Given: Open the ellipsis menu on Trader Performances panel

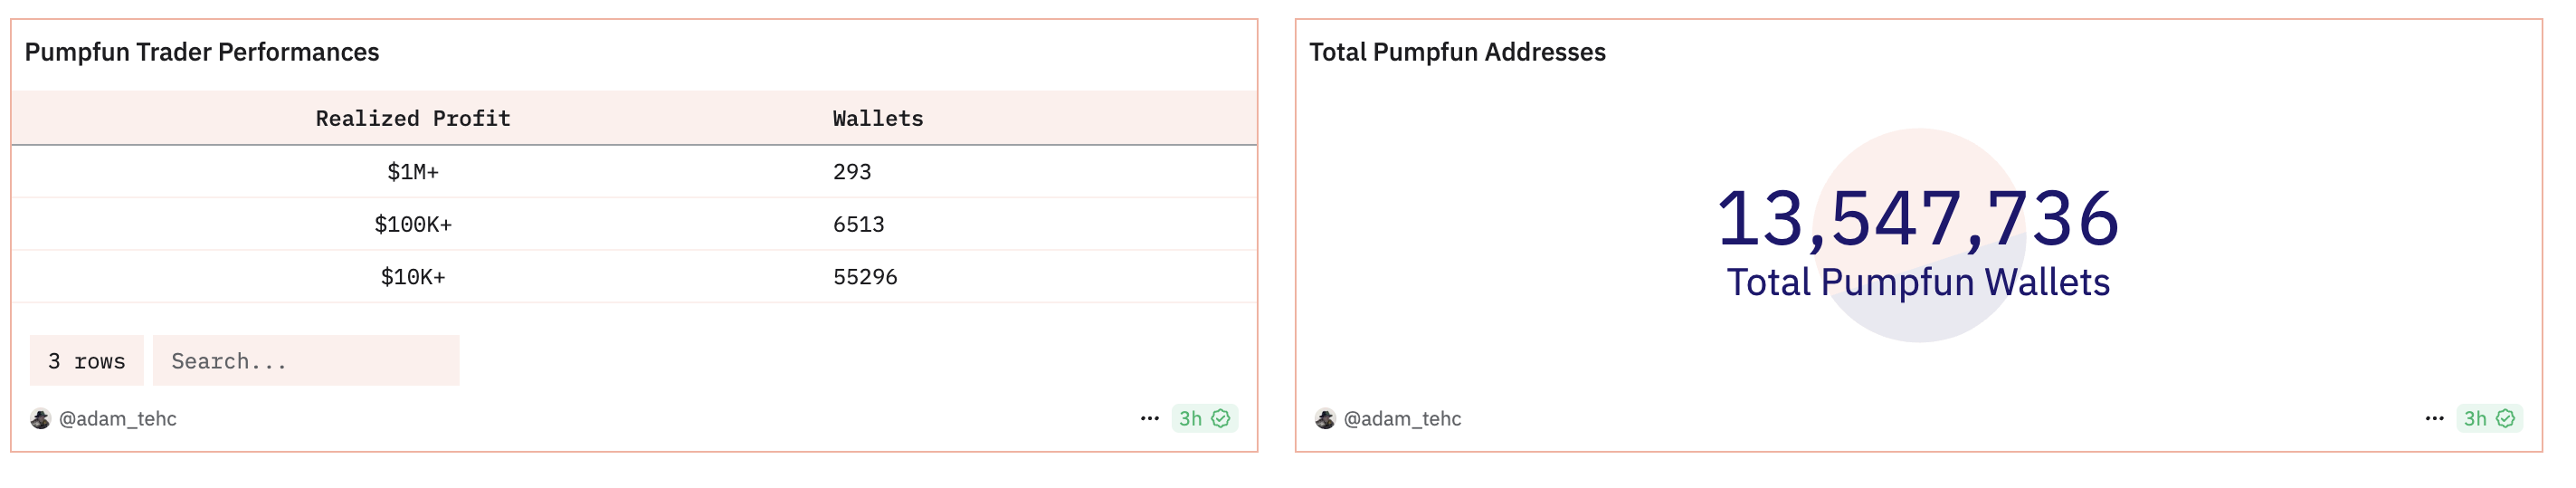Looking at the screenshot, I should pyautogui.click(x=1150, y=419).
